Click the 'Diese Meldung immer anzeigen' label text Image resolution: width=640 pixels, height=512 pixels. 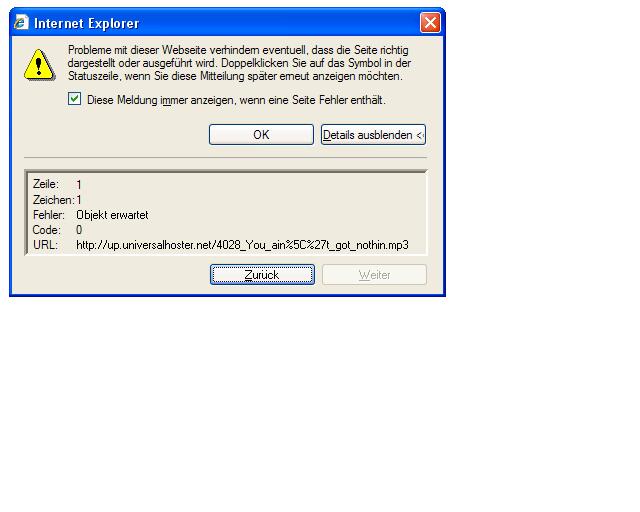point(236,100)
